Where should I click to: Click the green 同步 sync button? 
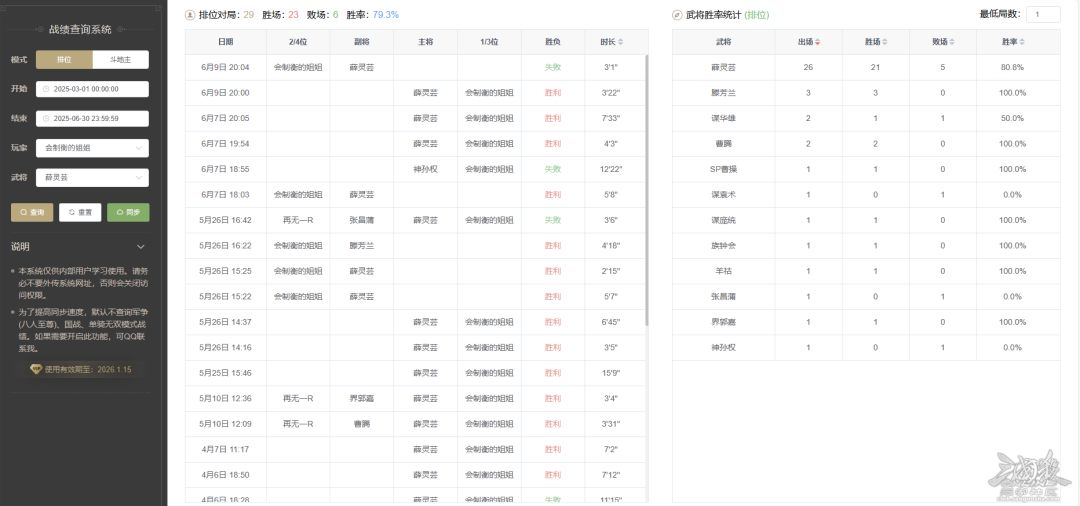tap(128, 213)
